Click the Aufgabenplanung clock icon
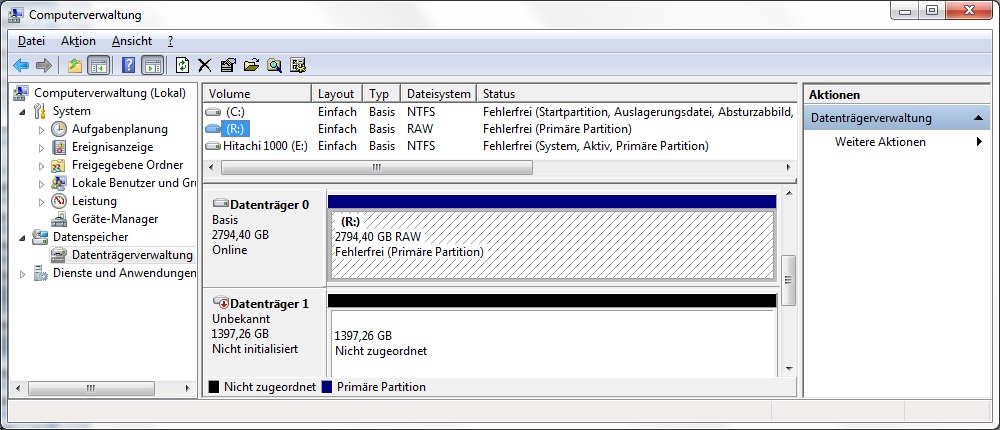The height and width of the screenshot is (430, 1000). [59, 129]
